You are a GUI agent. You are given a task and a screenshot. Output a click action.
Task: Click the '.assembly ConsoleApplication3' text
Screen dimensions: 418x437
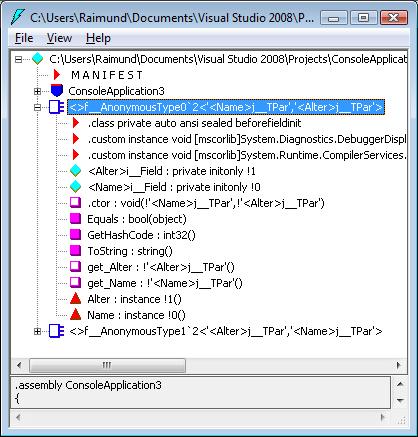[x=88, y=385]
